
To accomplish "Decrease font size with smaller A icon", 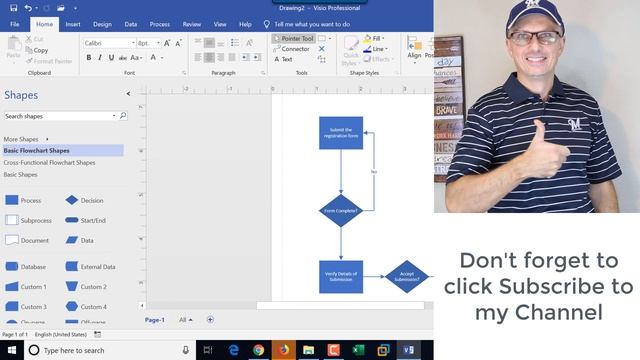I will coord(178,43).
